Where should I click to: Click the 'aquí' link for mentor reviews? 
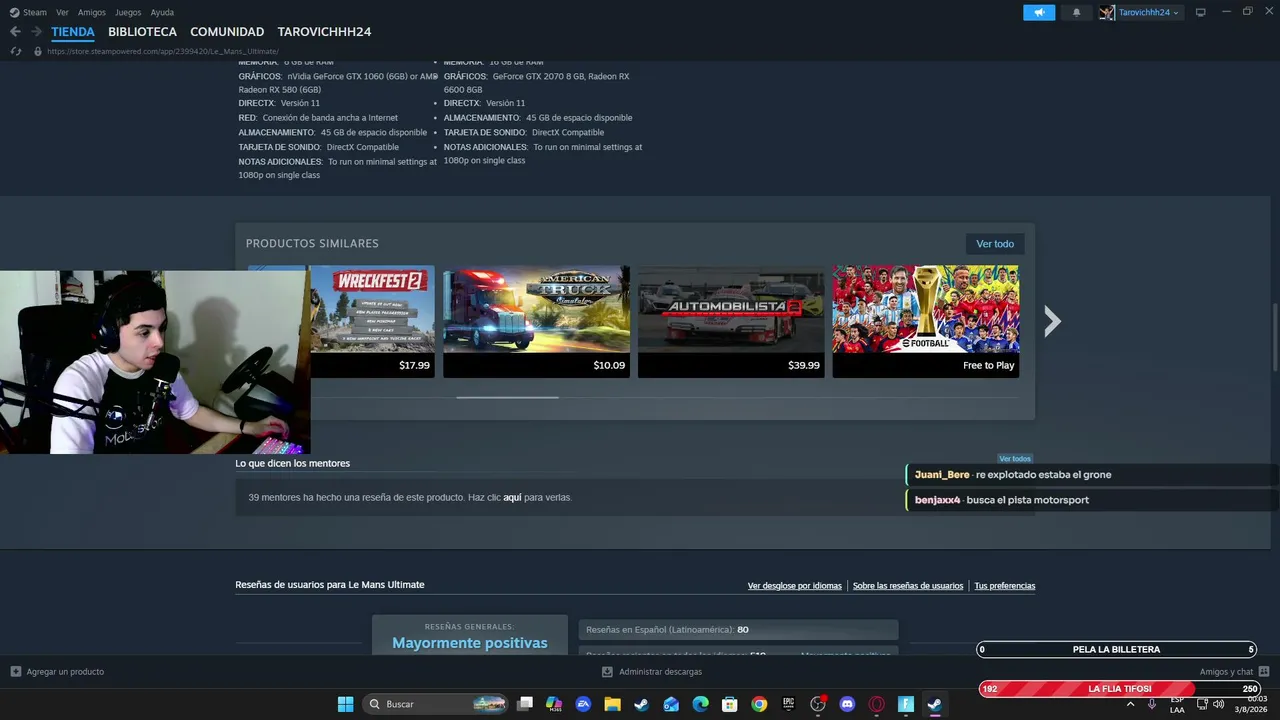point(512,497)
